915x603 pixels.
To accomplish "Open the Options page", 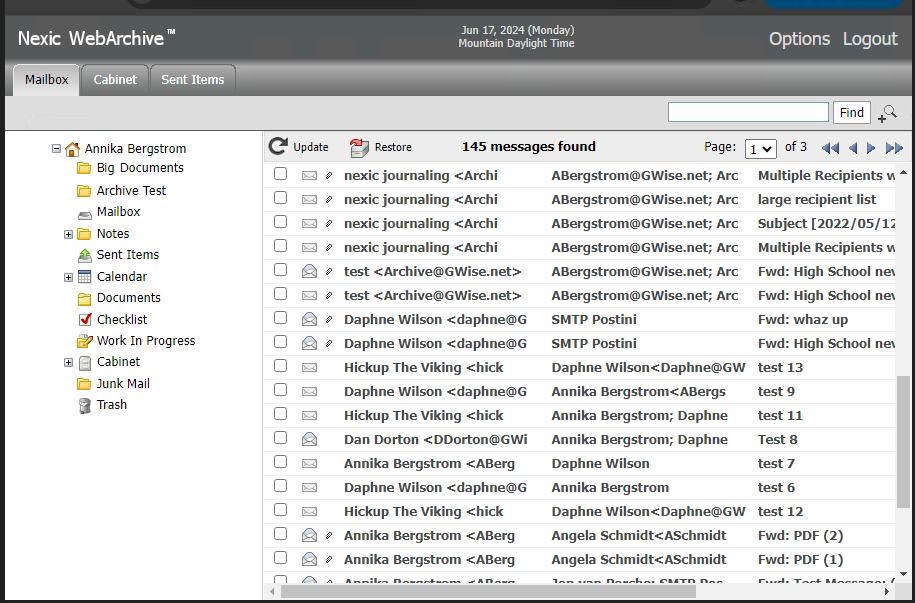I will click(x=799, y=39).
